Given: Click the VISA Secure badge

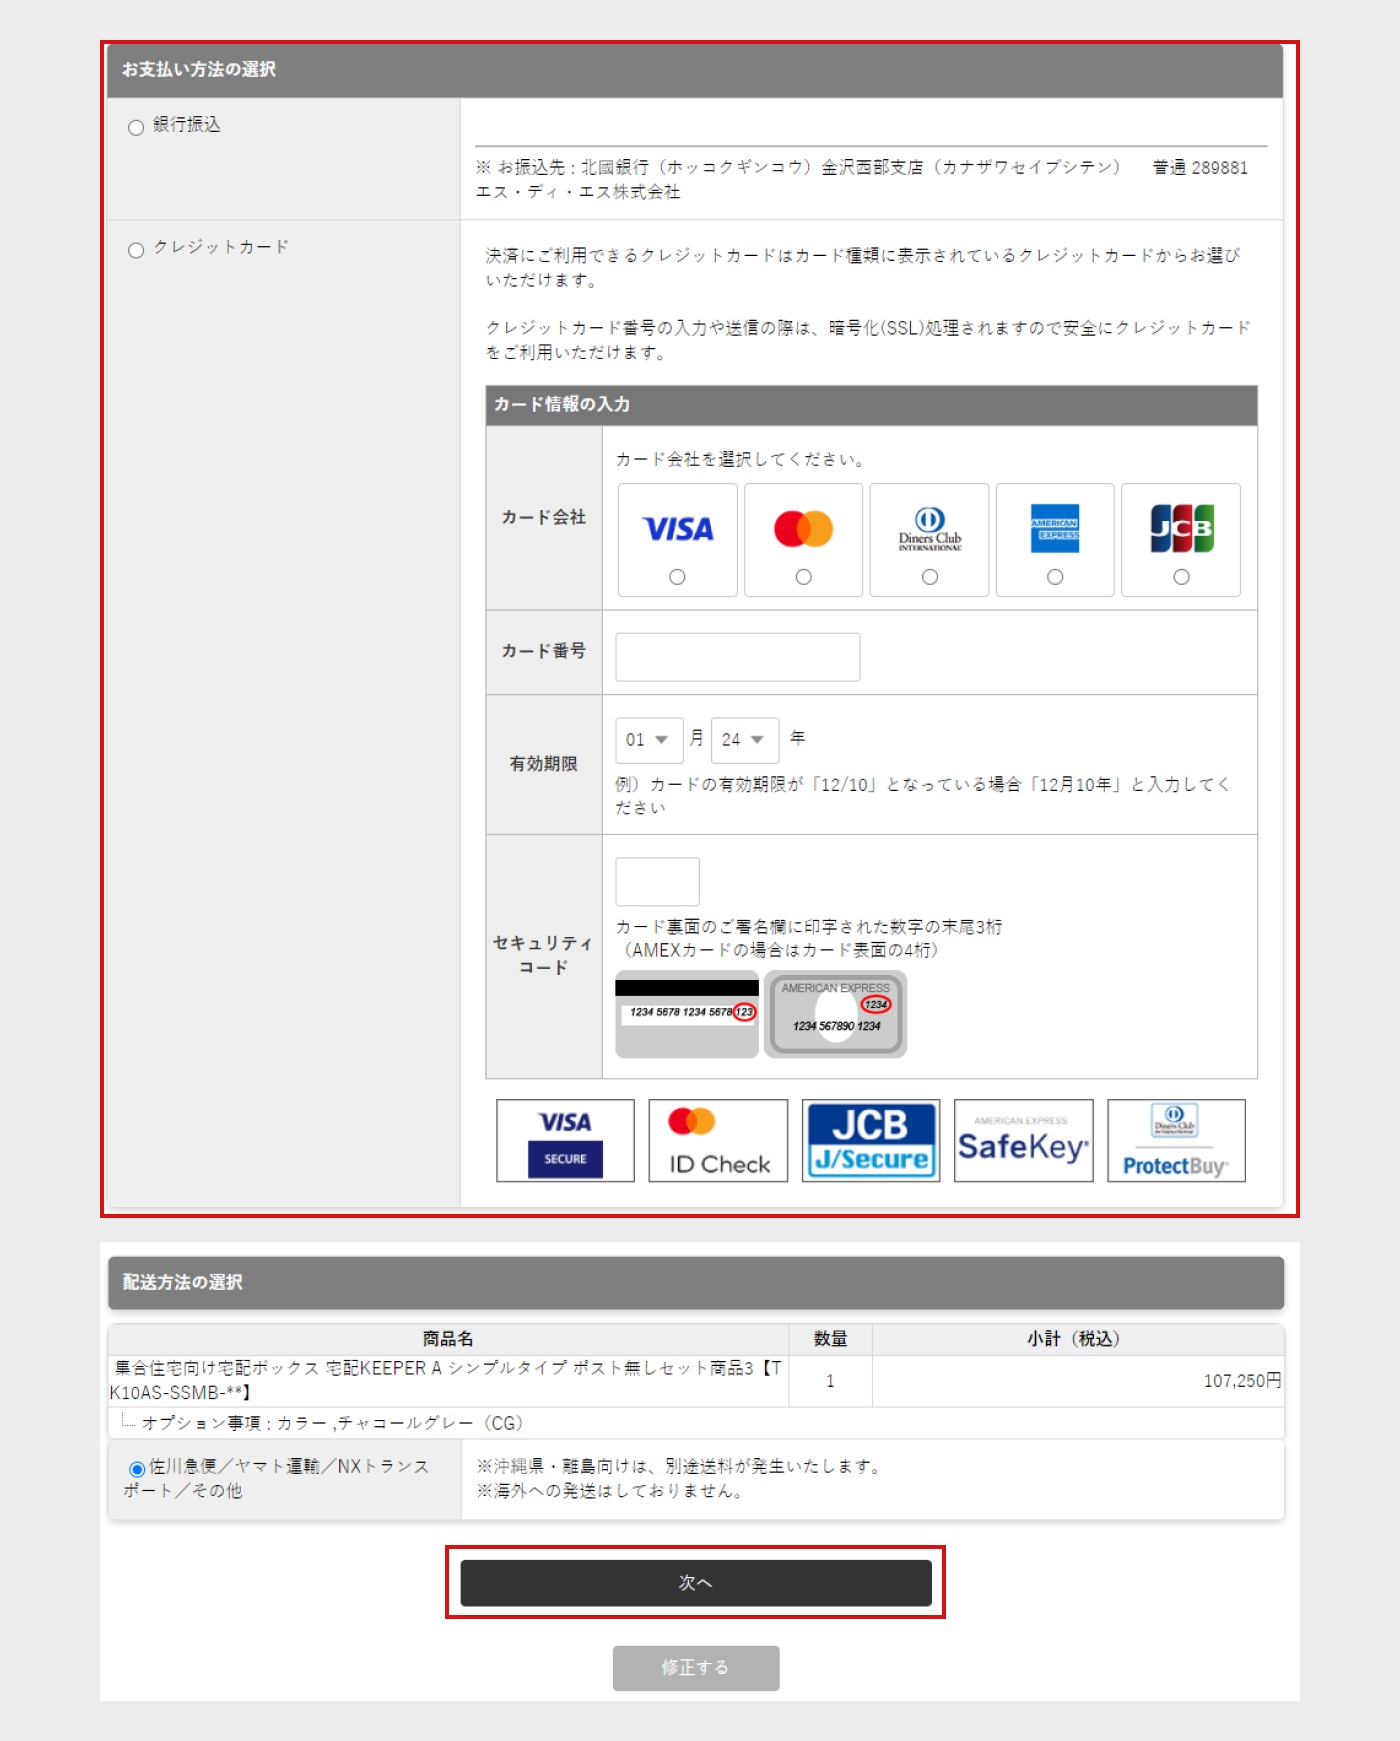Looking at the screenshot, I should coord(565,1141).
